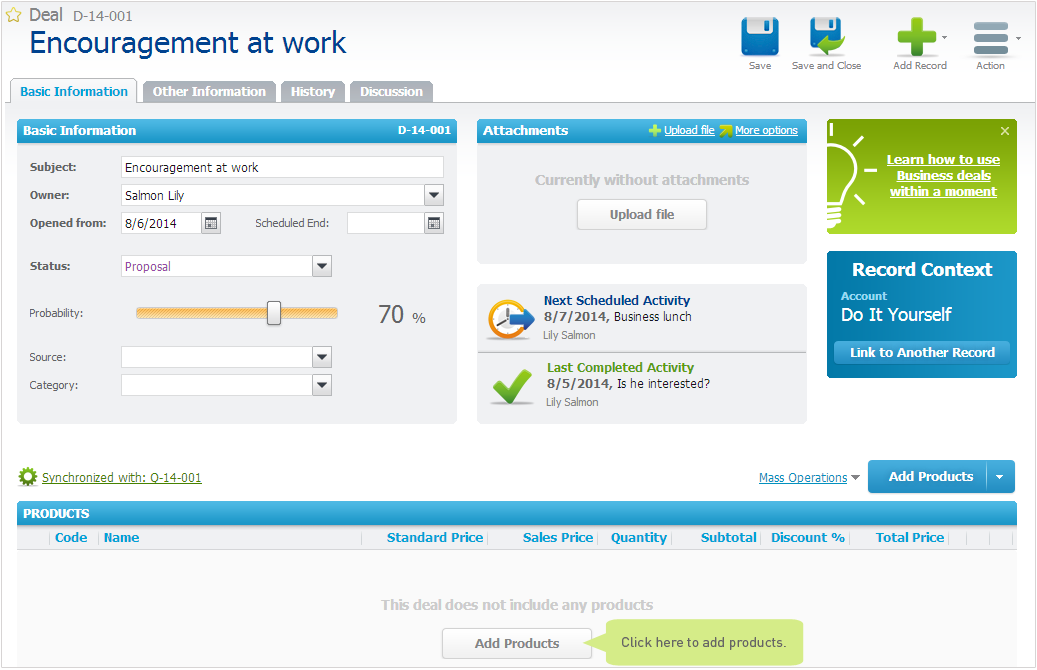
Task: Click Business lunch scheduled activity text
Action: coord(653,317)
